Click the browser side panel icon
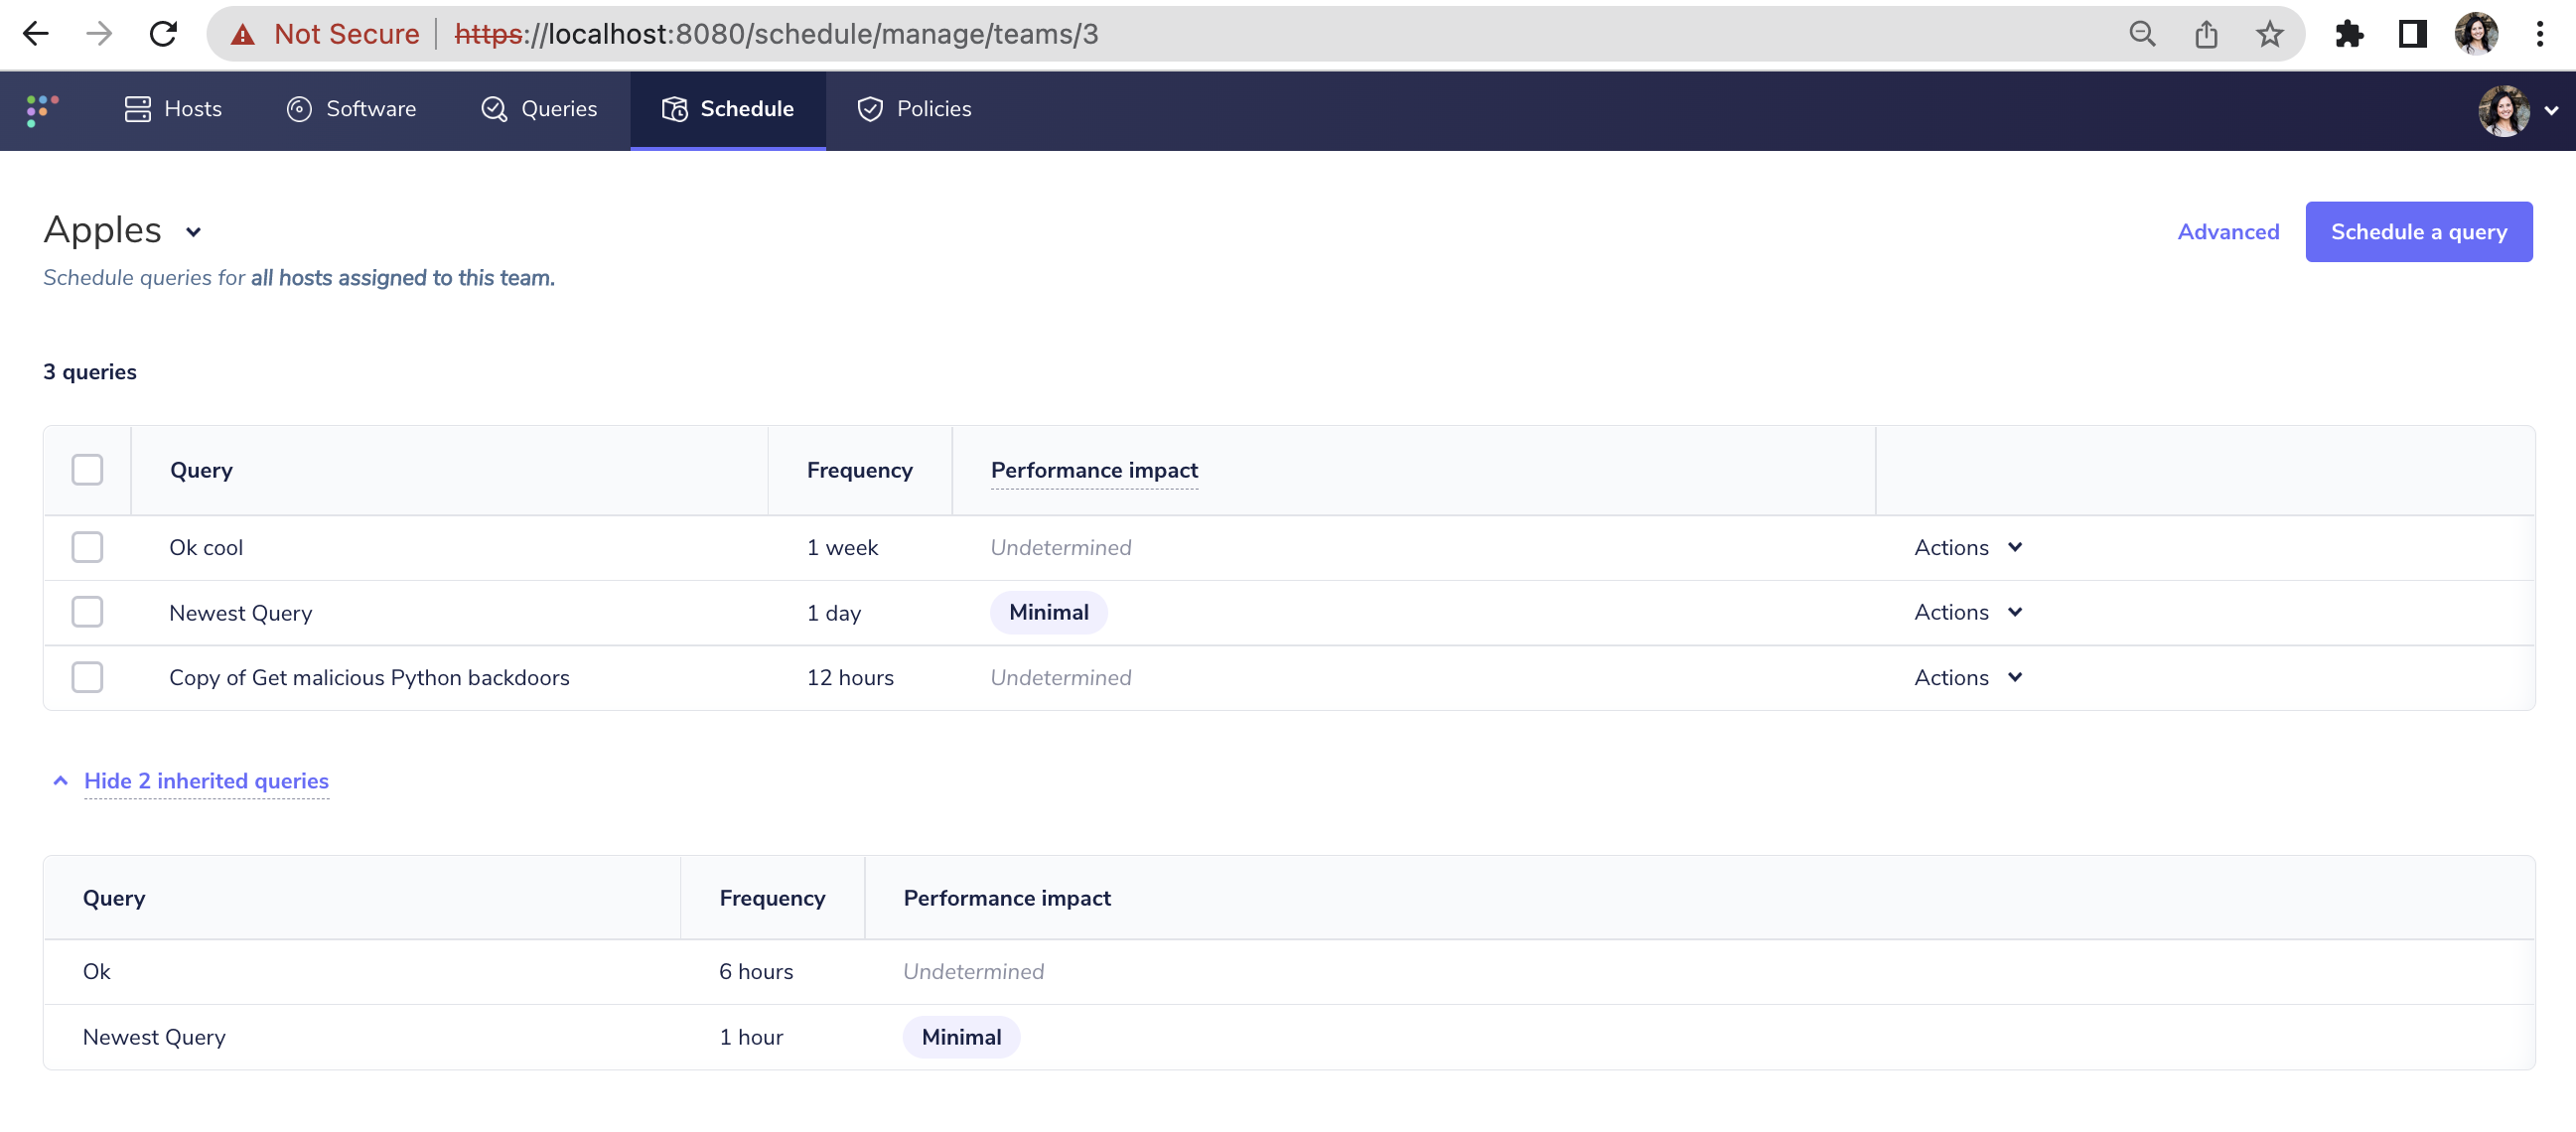 click(x=2413, y=33)
